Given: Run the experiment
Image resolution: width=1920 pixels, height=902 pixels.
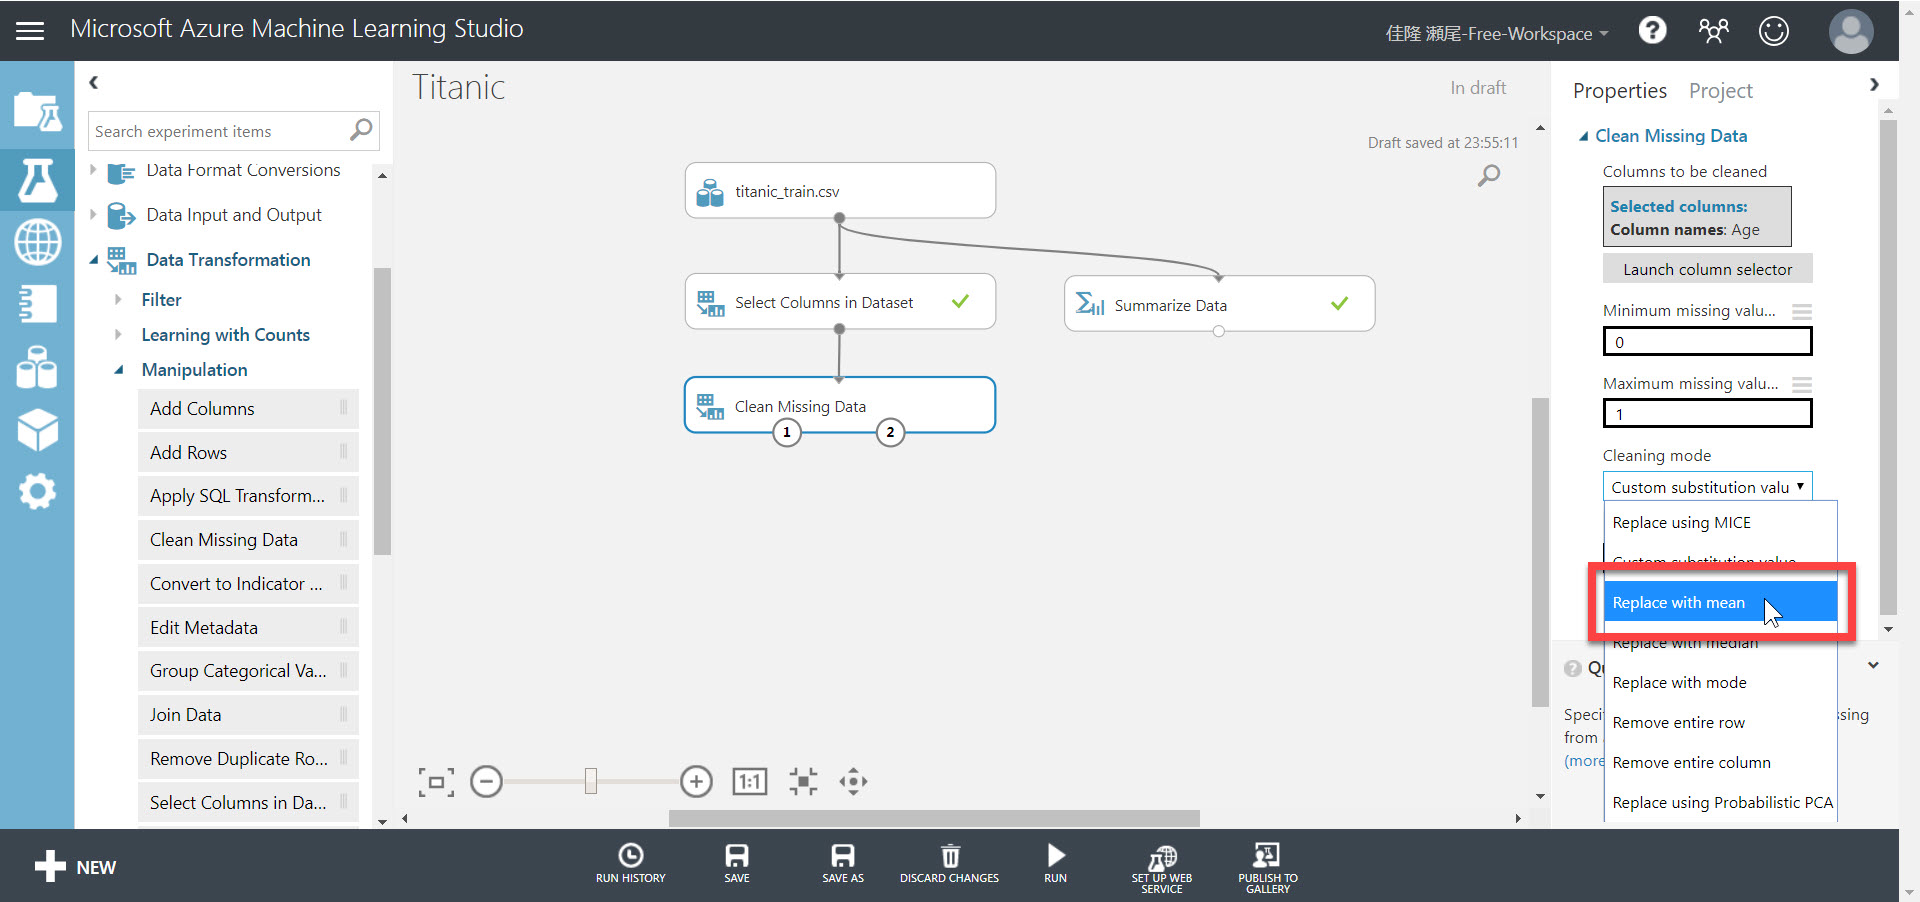Looking at the screenshot, I should point(1056,863).
